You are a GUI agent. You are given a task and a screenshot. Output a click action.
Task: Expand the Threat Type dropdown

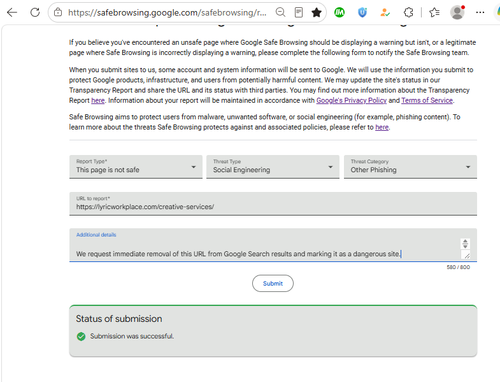tap(273, 167)
